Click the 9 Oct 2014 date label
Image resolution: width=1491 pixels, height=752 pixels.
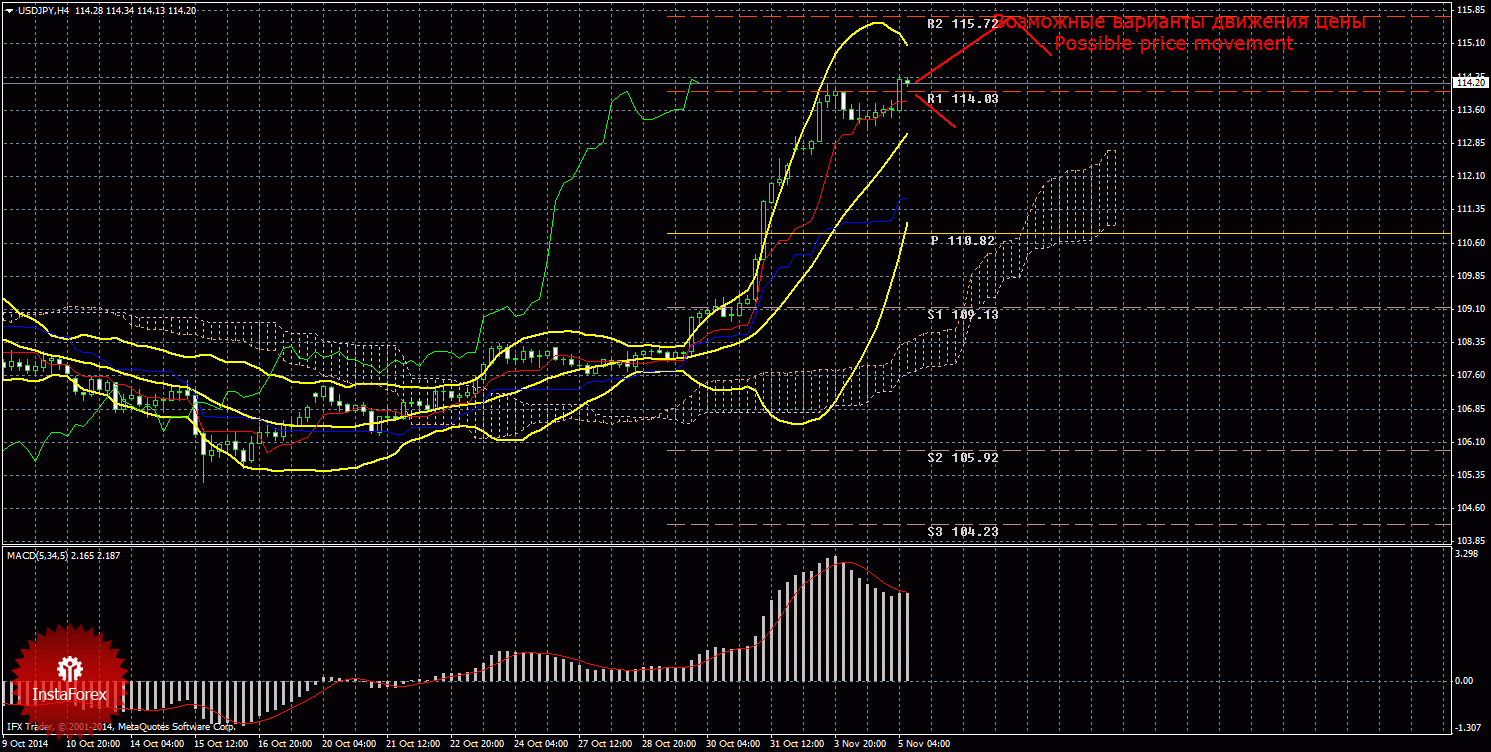pyautogui.click(x=27, y=744)
